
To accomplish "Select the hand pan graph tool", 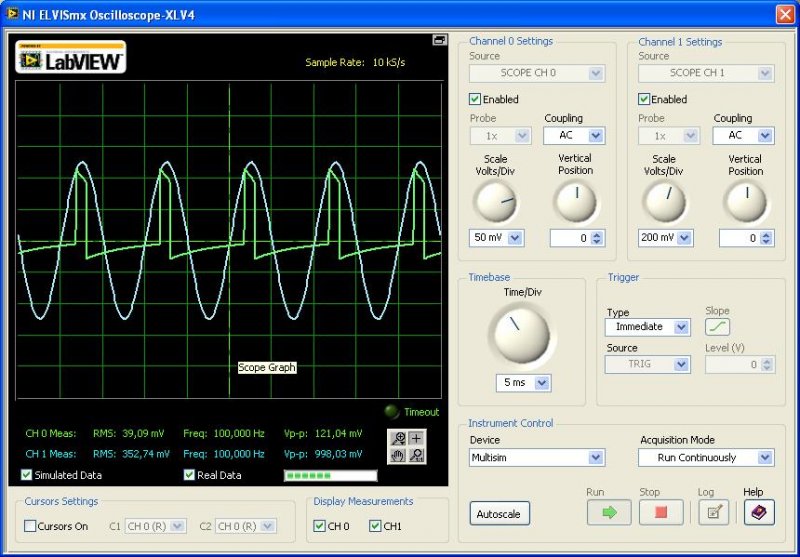I will [x=398, y=455].
